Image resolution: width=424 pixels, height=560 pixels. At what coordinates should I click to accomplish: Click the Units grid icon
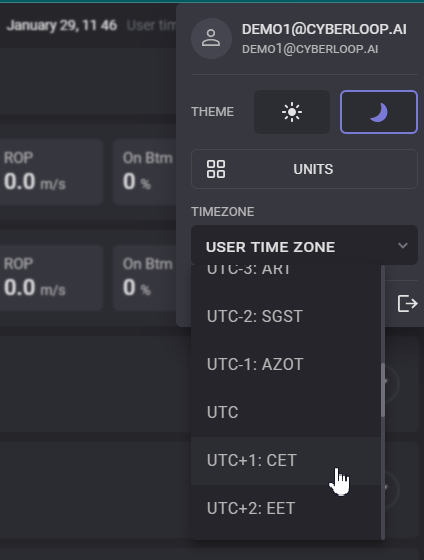[x=216, y=169]
